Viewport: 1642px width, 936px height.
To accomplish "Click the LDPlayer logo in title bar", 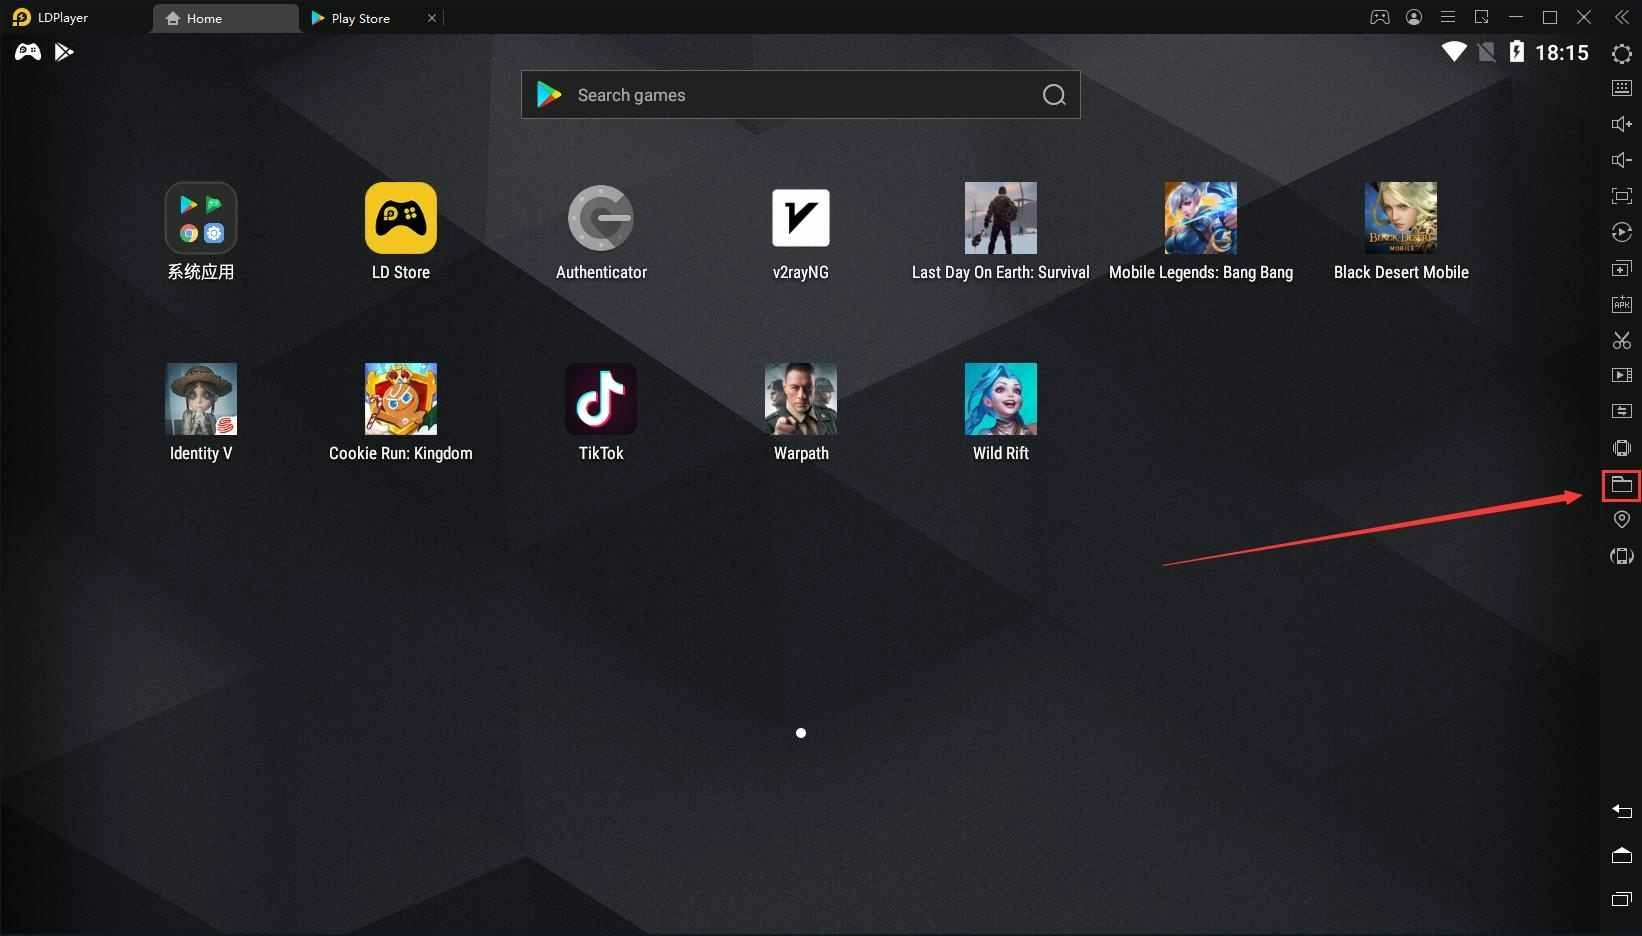I will click(21, 17).
